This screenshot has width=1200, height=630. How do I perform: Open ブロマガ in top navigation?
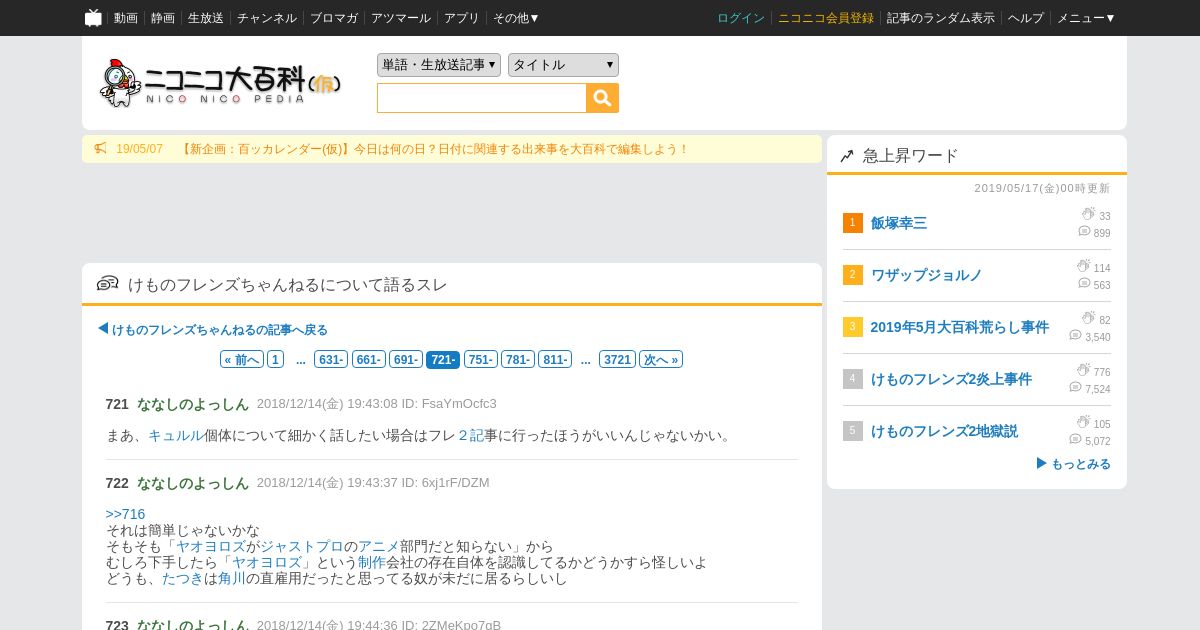click(x=334, y=18)
